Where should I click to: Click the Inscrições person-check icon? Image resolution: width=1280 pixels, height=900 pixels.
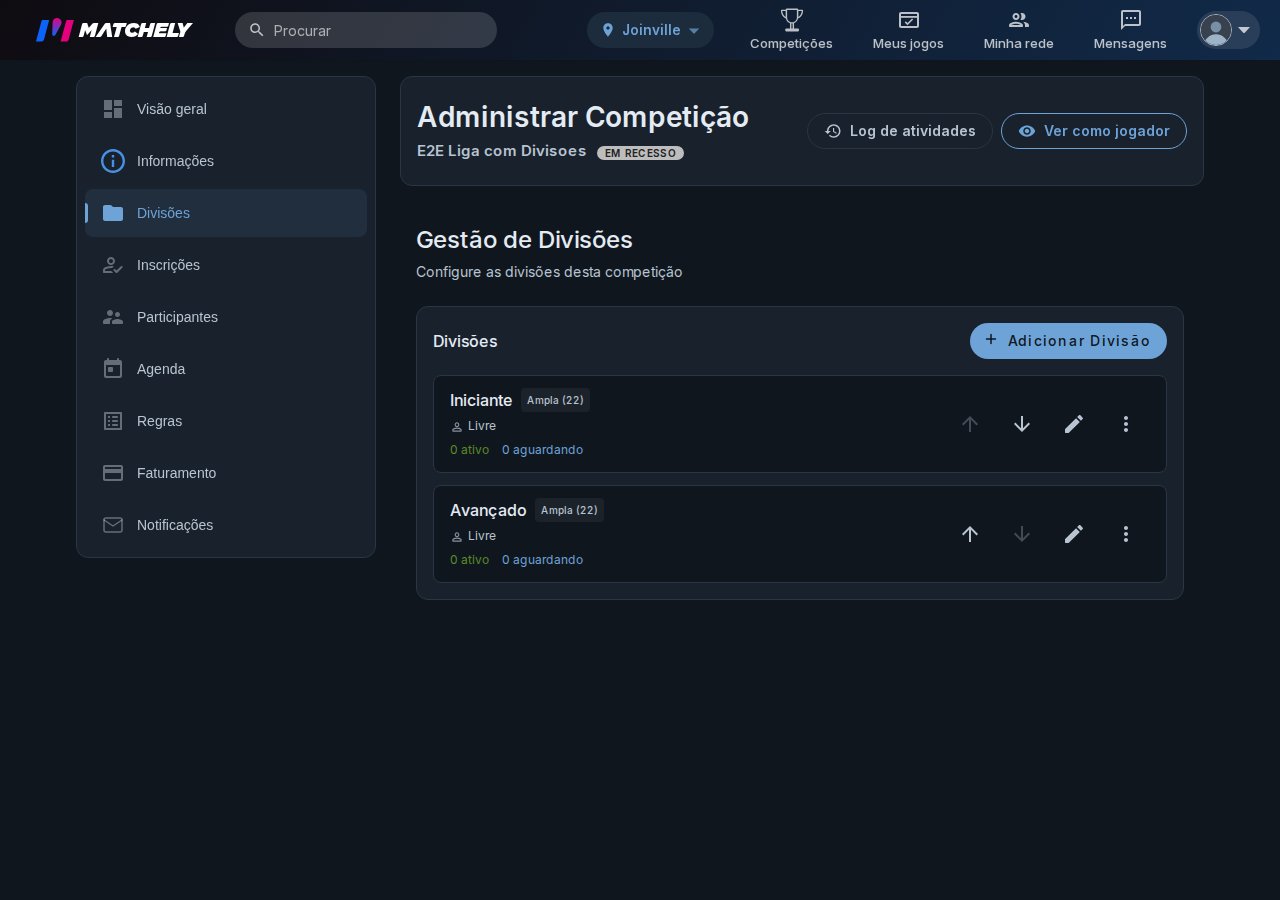(113, 265)
